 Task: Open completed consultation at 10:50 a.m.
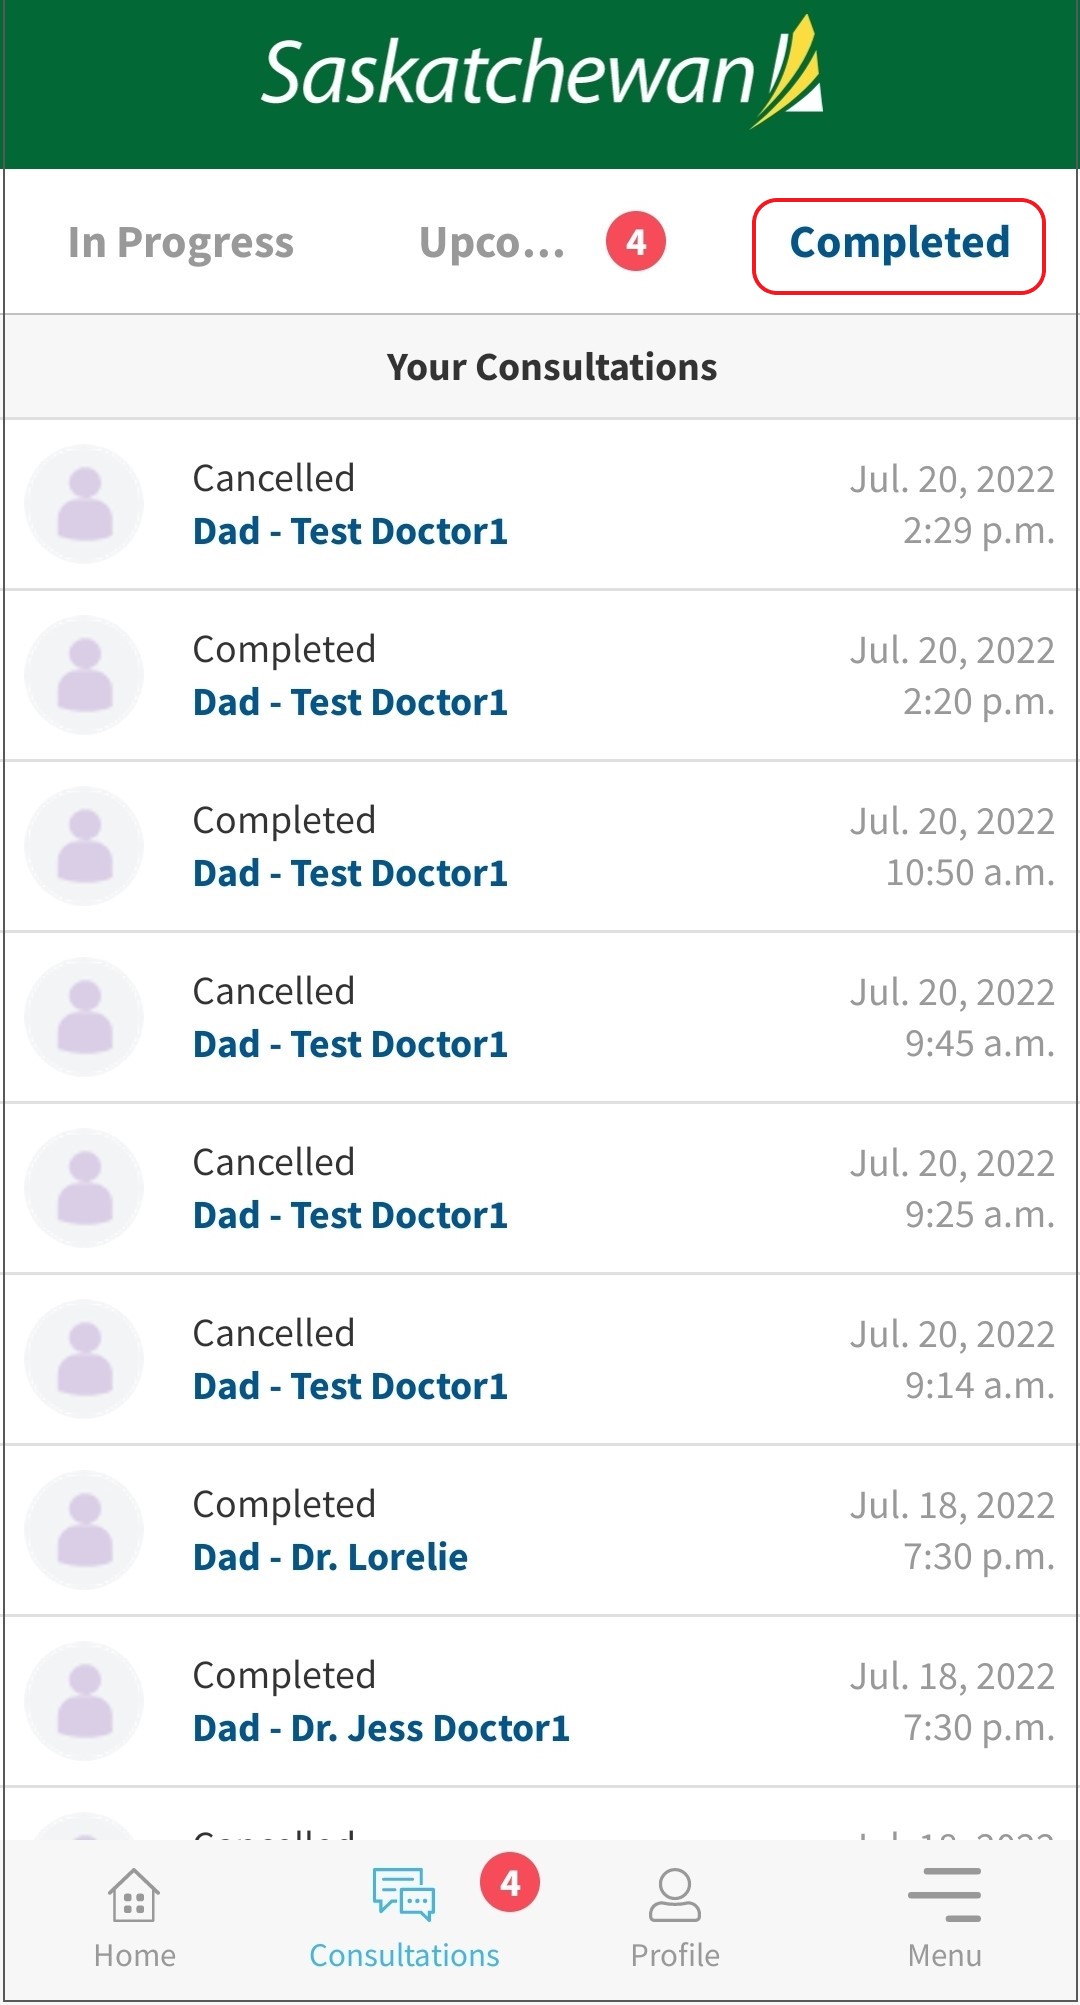click(540, 847)
